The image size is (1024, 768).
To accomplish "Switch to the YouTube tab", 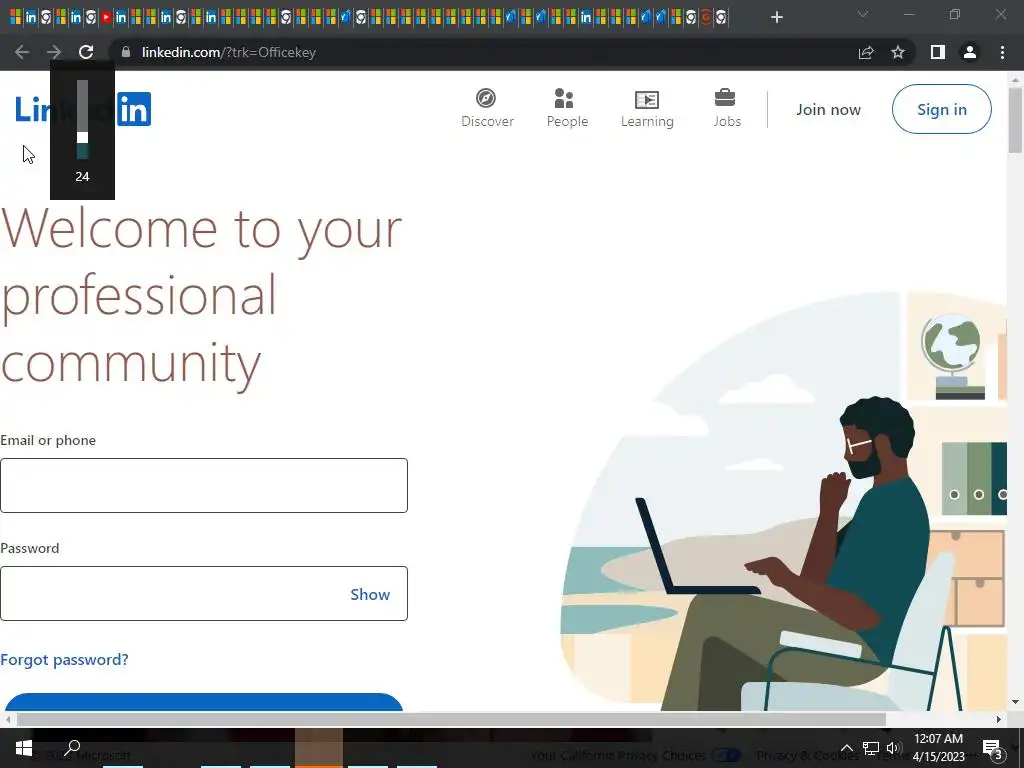I will tap(106, 18).
